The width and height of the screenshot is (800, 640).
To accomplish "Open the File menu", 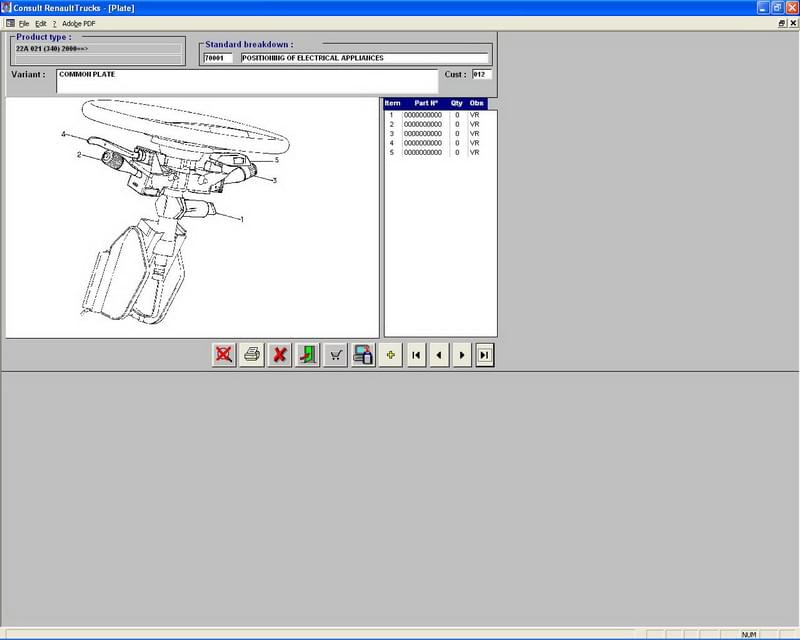I will tap(24, 23).
